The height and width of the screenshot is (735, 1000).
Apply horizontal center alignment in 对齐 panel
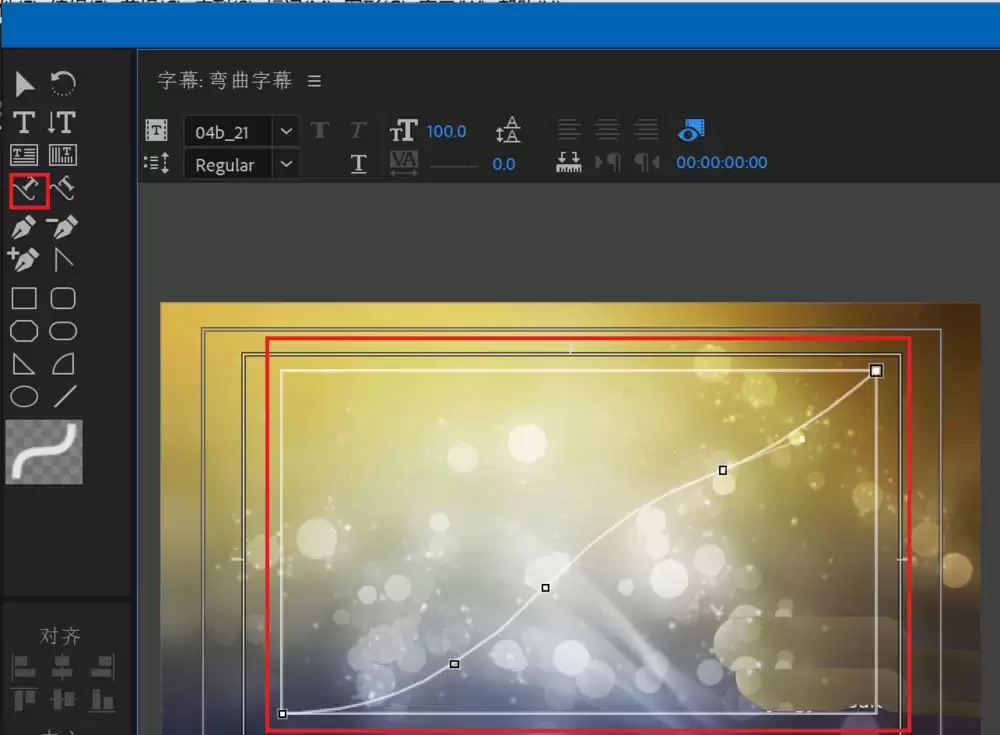(63, 666)
